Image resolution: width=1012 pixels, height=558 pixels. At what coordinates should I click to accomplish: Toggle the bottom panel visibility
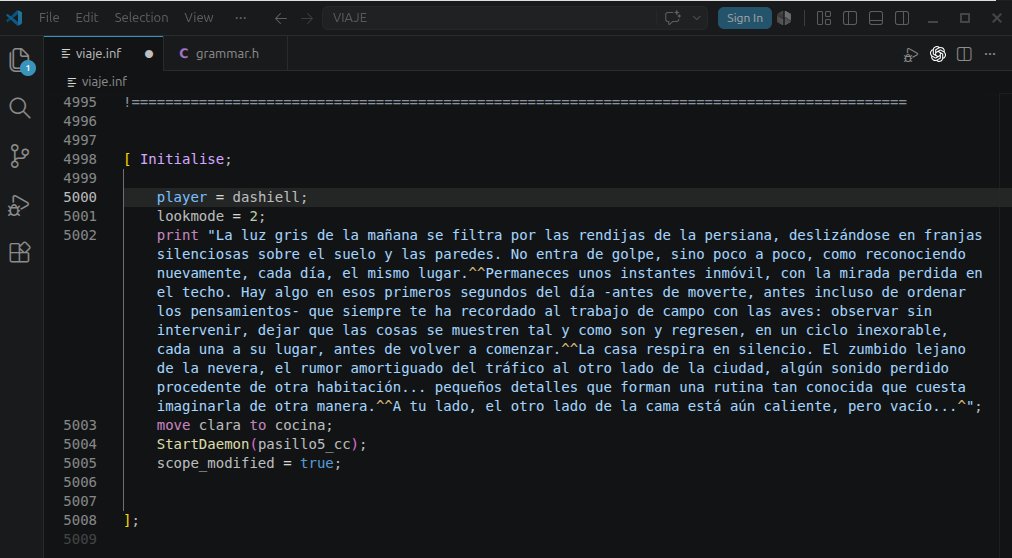(x=876, y=18)
